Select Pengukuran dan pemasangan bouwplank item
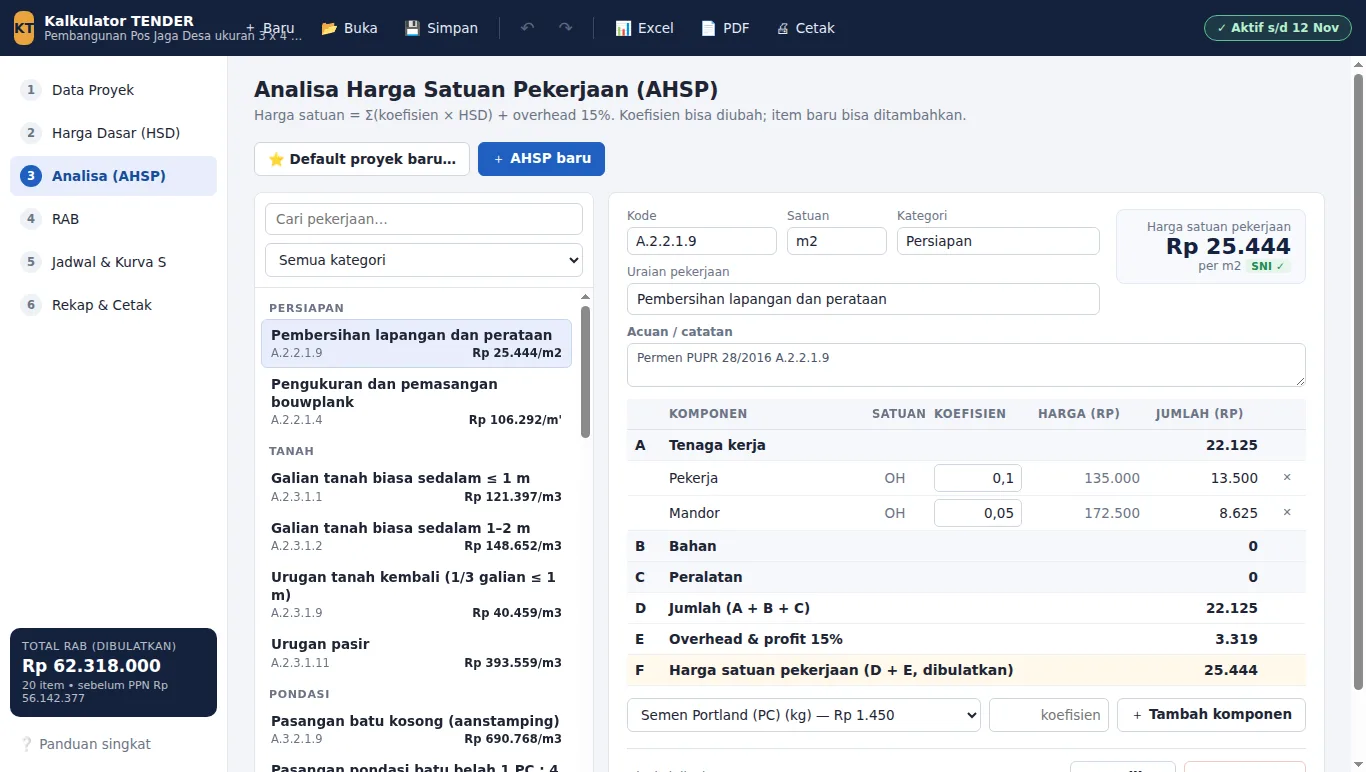Screen dimensions: 1366x772 point(416,401)
